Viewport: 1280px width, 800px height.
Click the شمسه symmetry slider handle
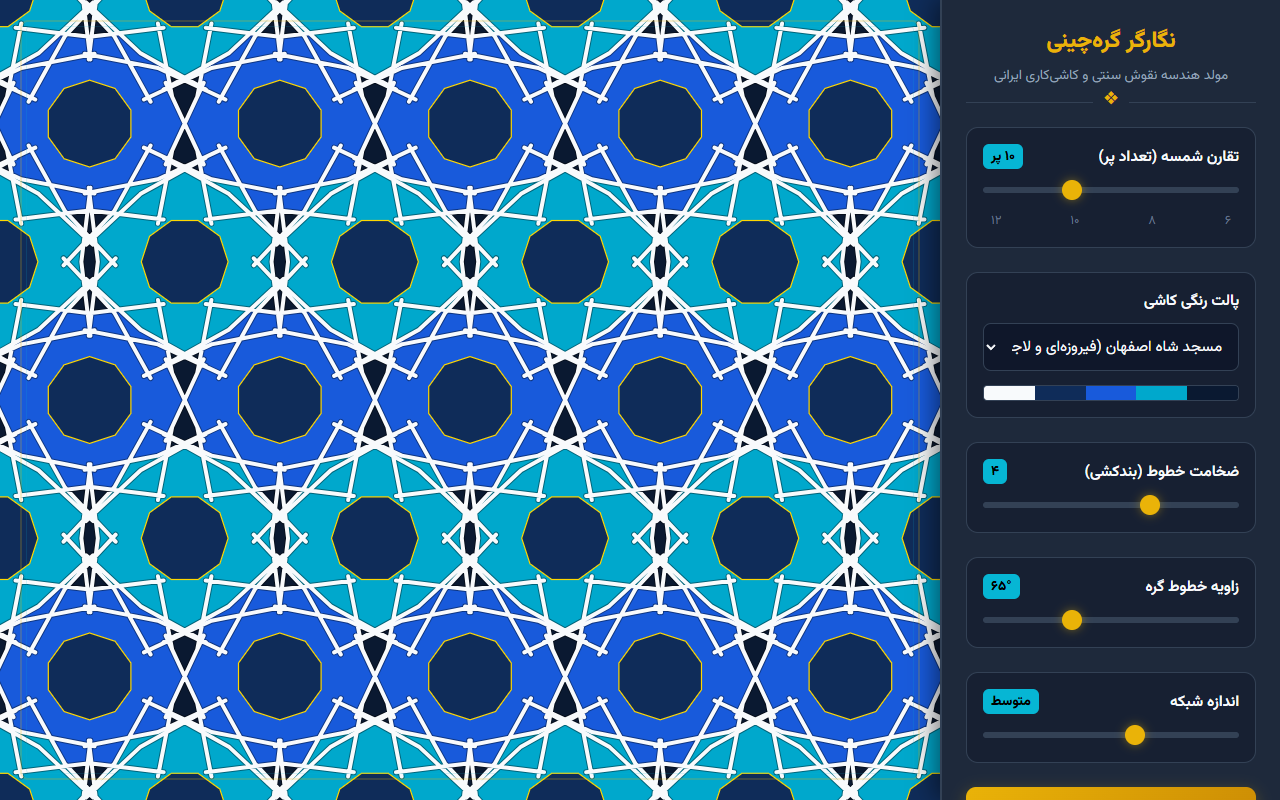pyautogui.click(x=1072, y=190)
